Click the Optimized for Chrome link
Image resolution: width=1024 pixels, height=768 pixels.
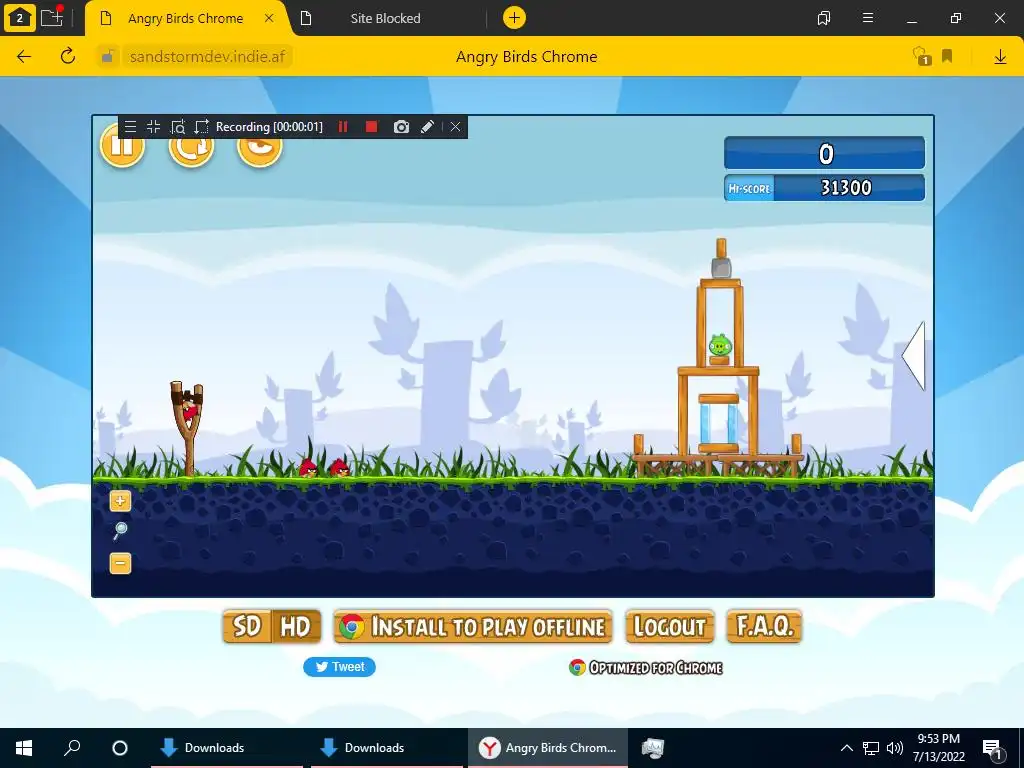click(646, 667)
